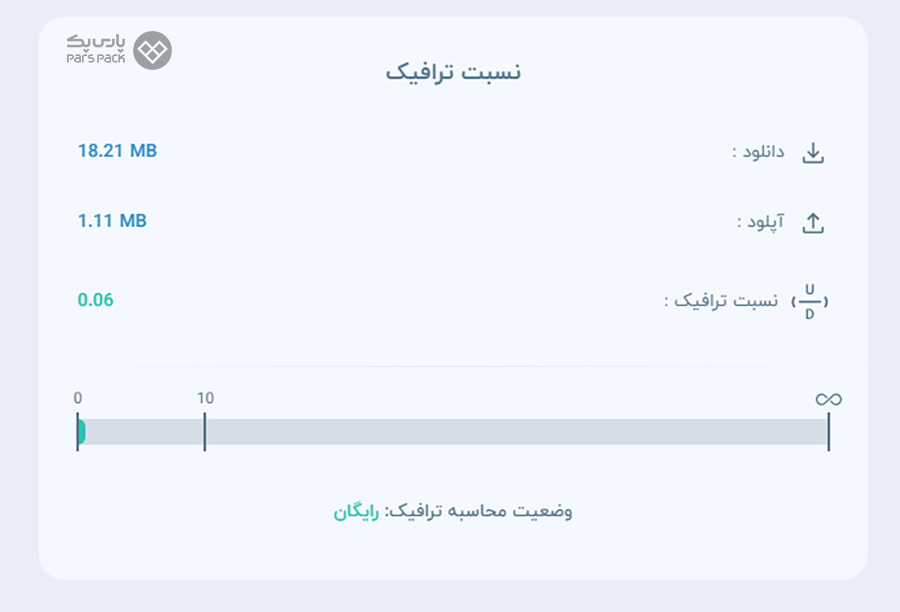900x612 pixels.
Task: Click the نسبت ترافیک card title
Action: pyautogui.click(x=453, y=72)
